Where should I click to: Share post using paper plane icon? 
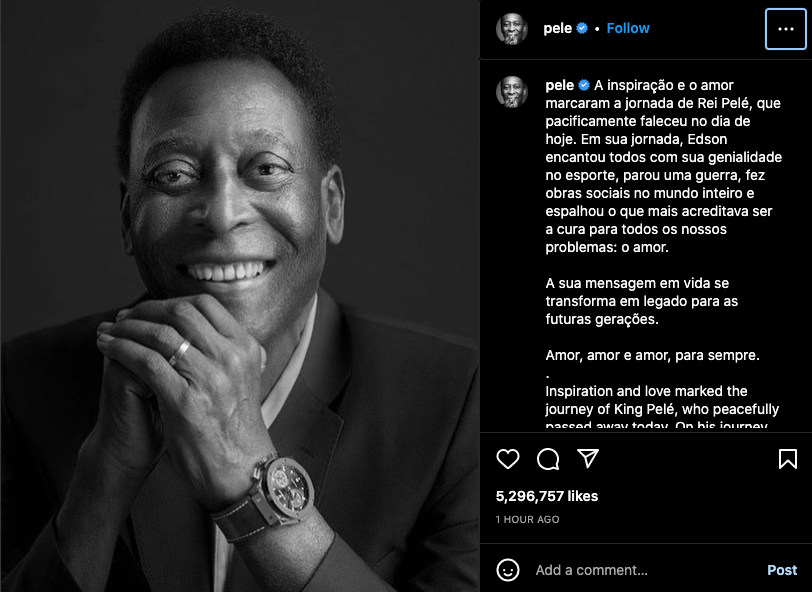[x=588, y=458]
